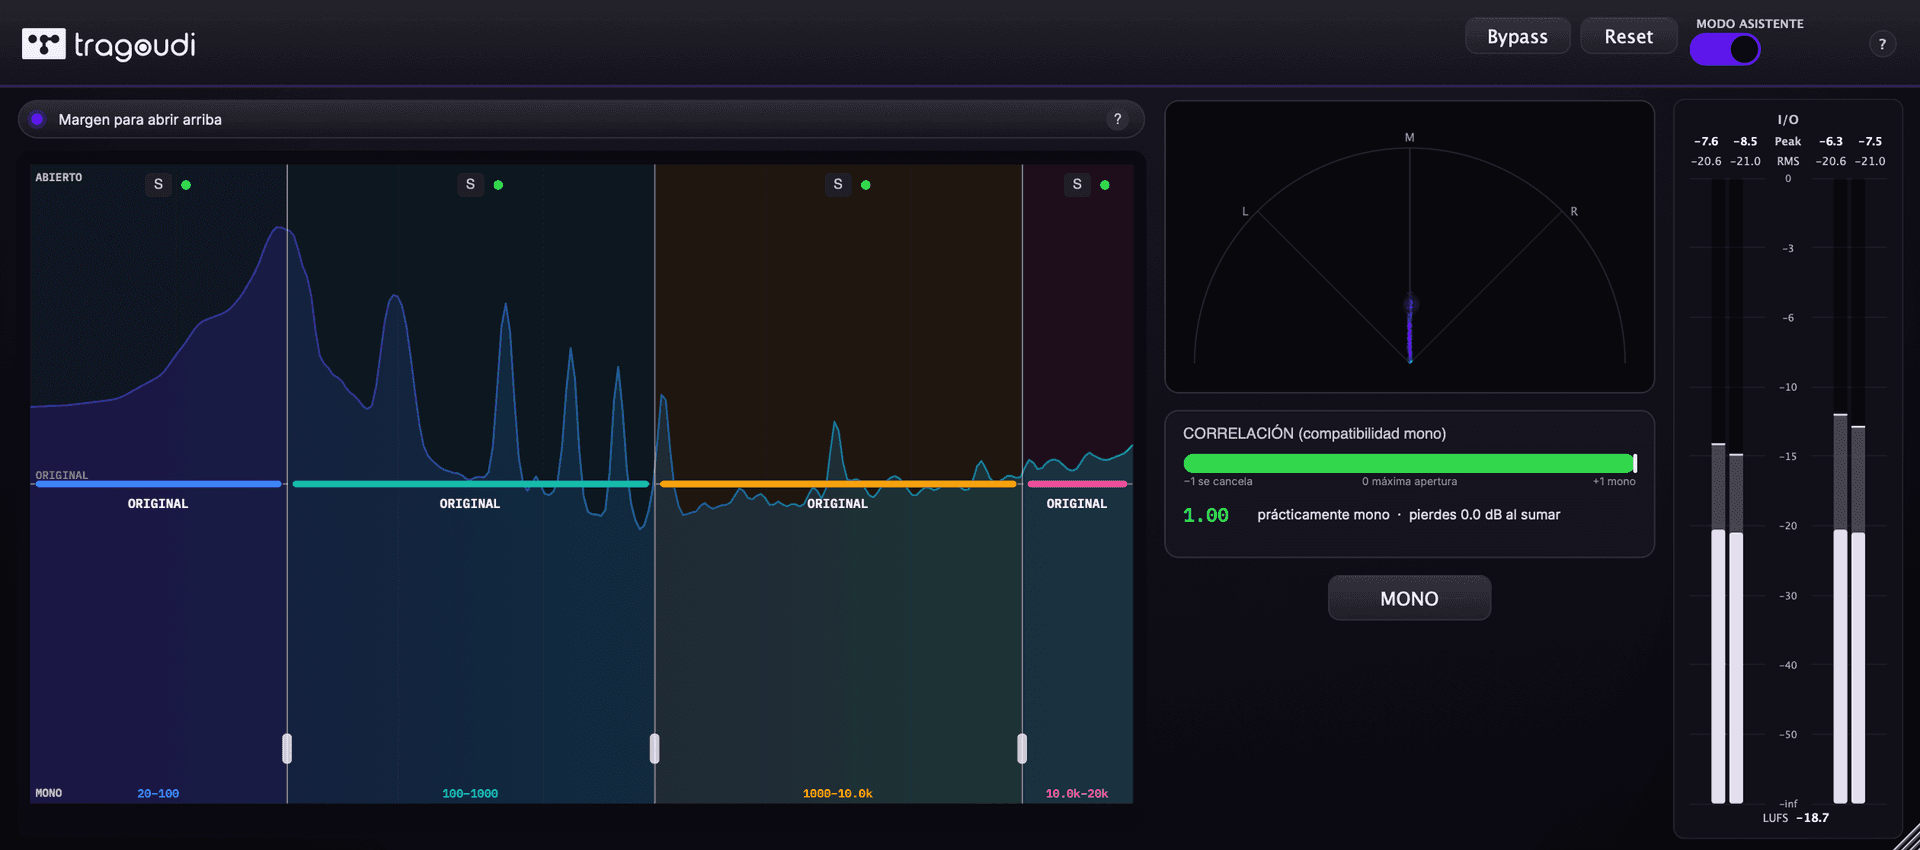Click ORIGINAL label under the 20-100 band
The height and width of the screenshot is (850, 1920).
pos(158,504)
